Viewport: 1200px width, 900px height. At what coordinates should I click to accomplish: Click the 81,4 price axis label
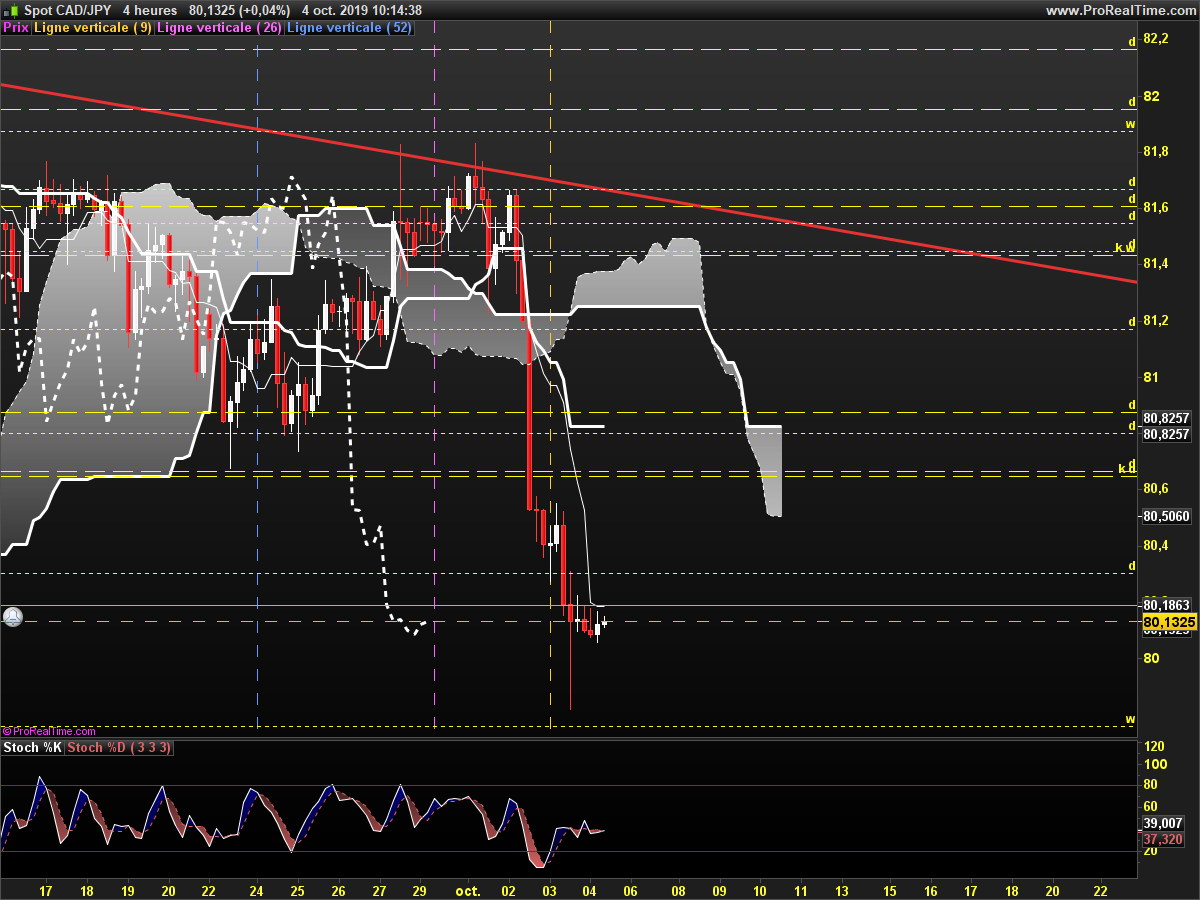(x=1155, y=263)
